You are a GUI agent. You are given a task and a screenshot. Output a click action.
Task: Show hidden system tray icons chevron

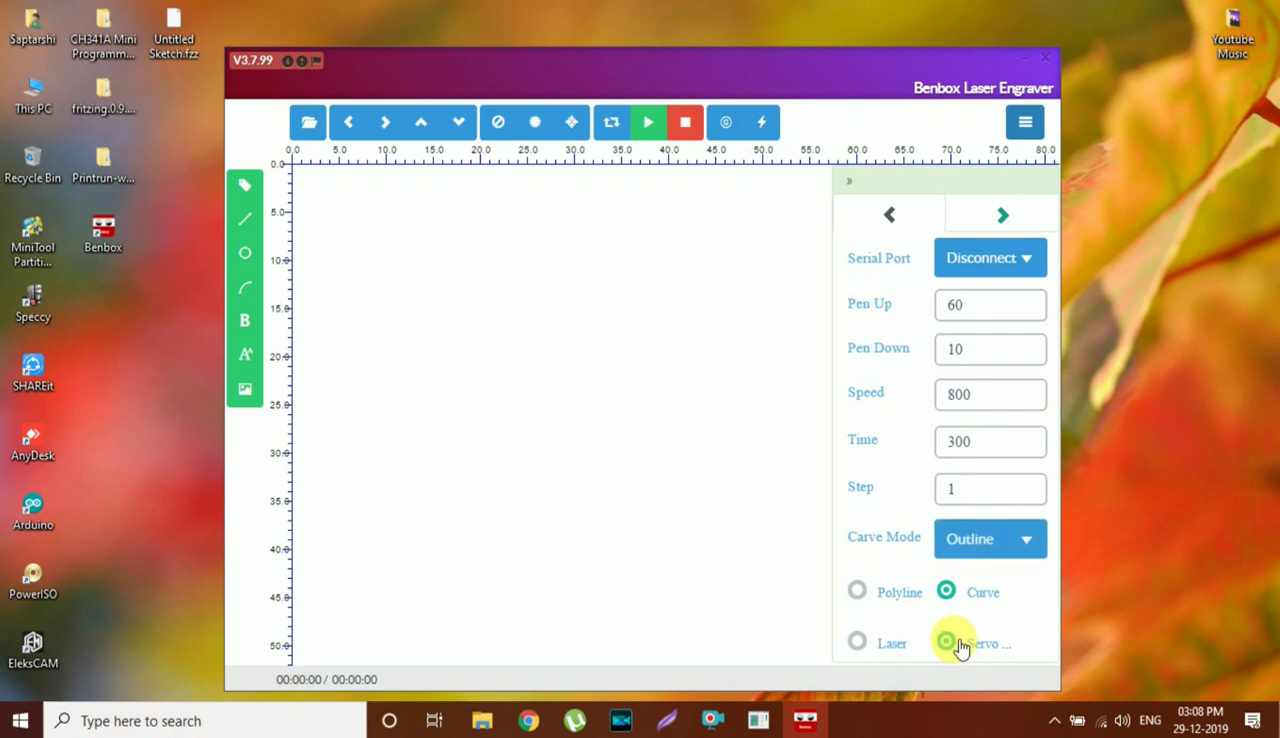(x=1054, y=721)
